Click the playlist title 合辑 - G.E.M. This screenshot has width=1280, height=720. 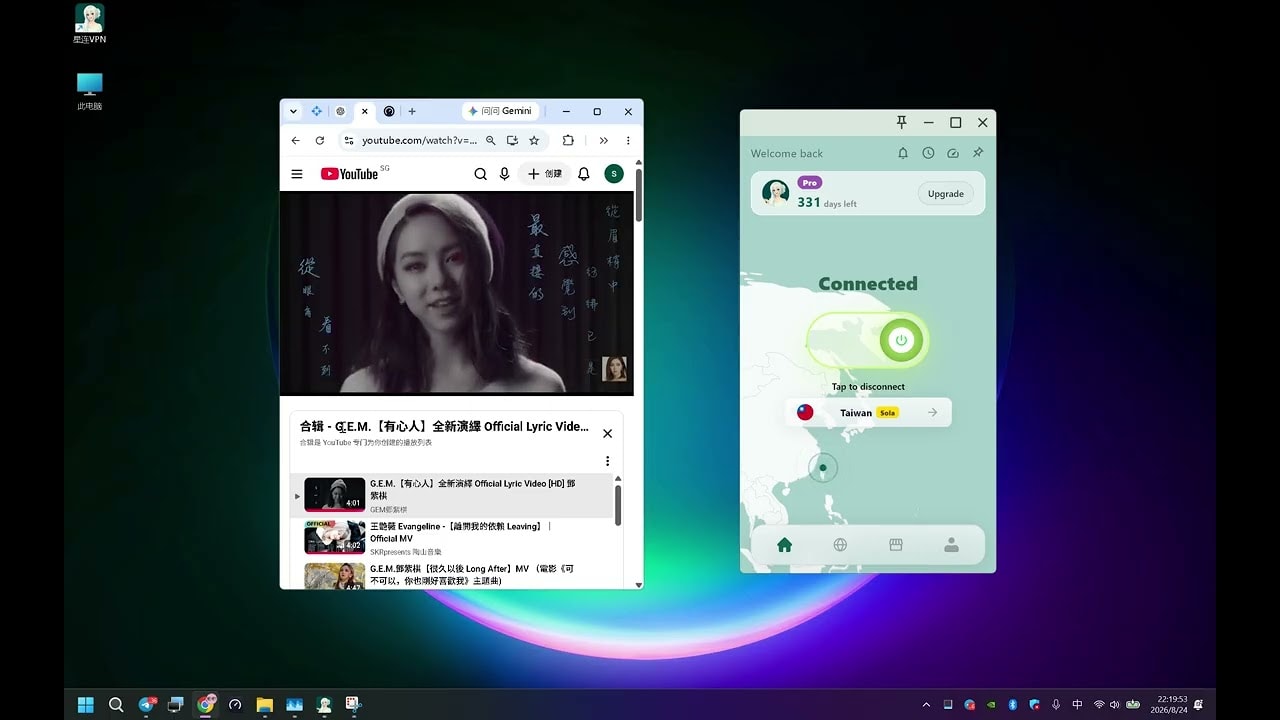pyautogui.click(x=444, y=426)
